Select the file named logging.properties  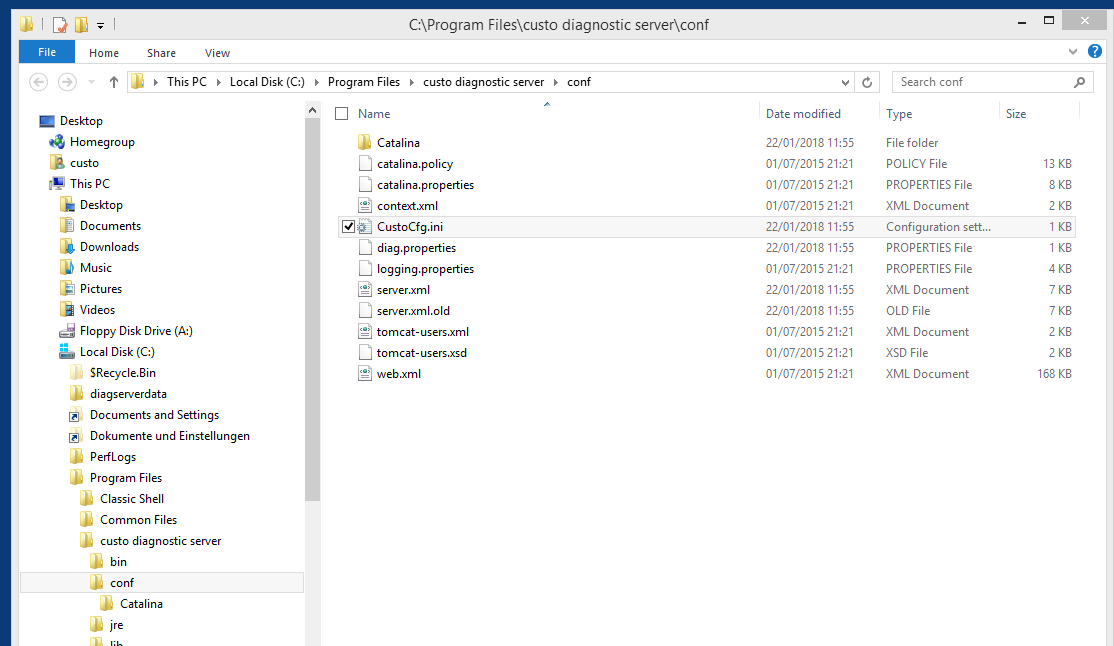[x=426, y=269]
